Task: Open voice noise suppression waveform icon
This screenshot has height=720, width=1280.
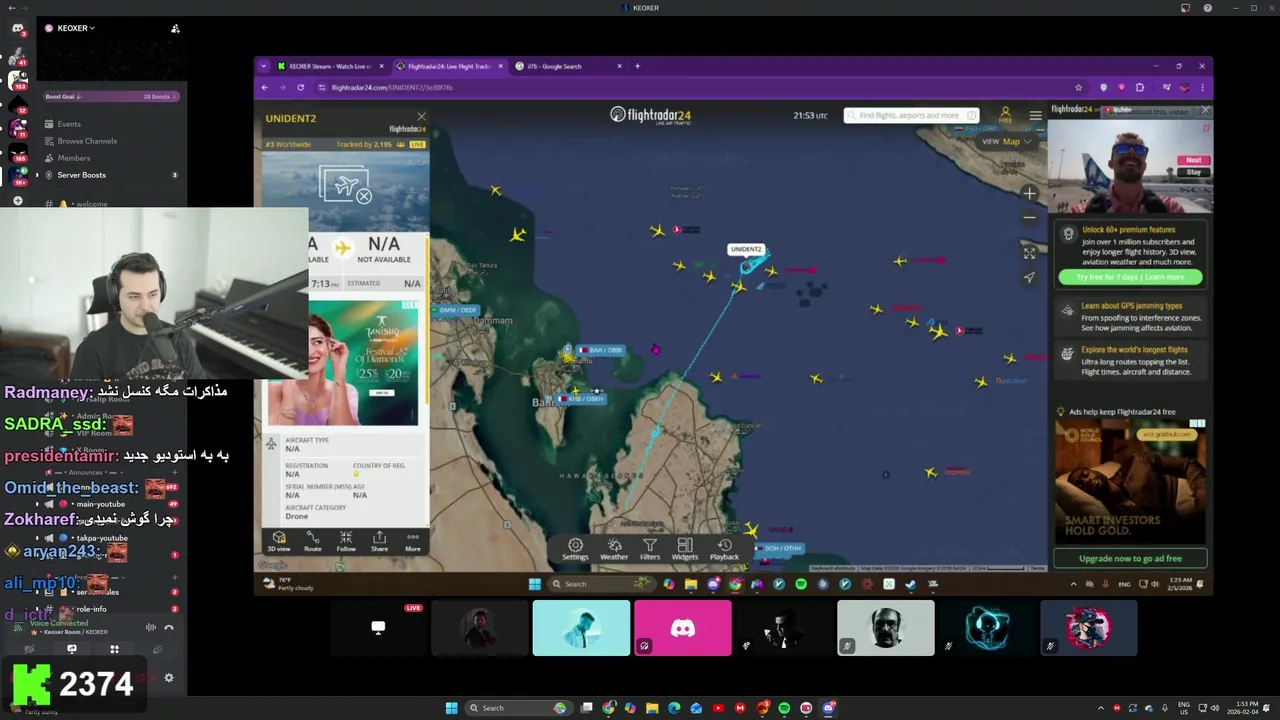Action: pyautogui.click(x=151, y=627)
